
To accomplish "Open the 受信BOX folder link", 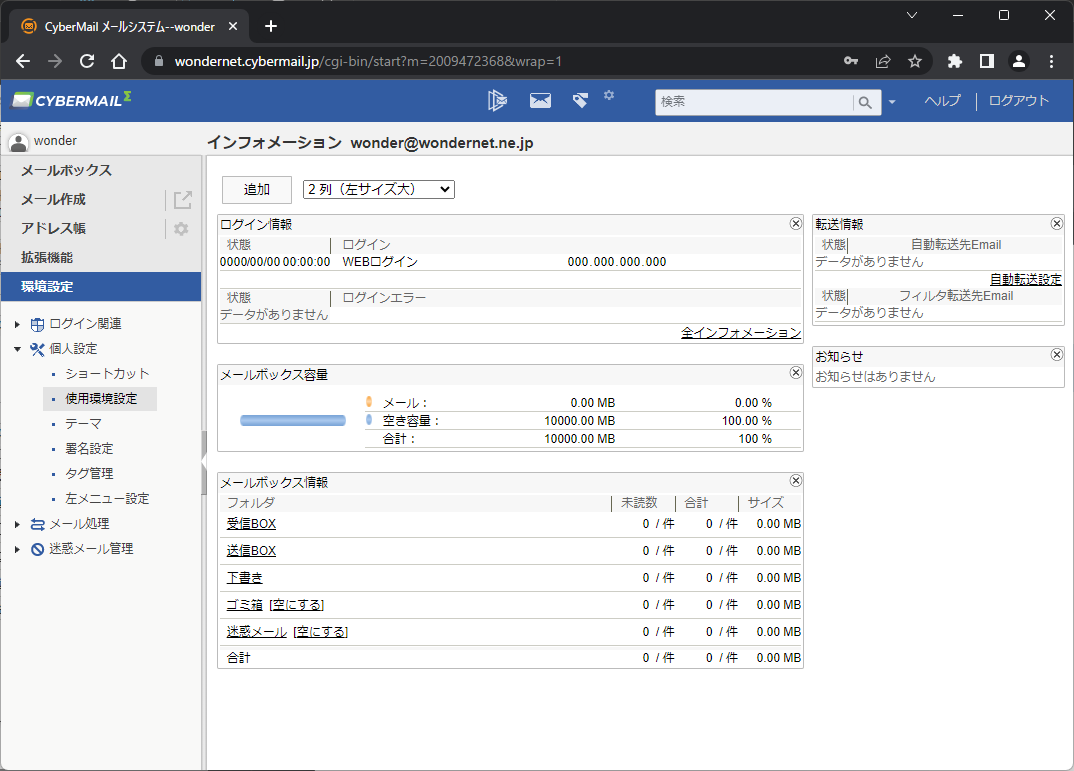I will point(251,524).
